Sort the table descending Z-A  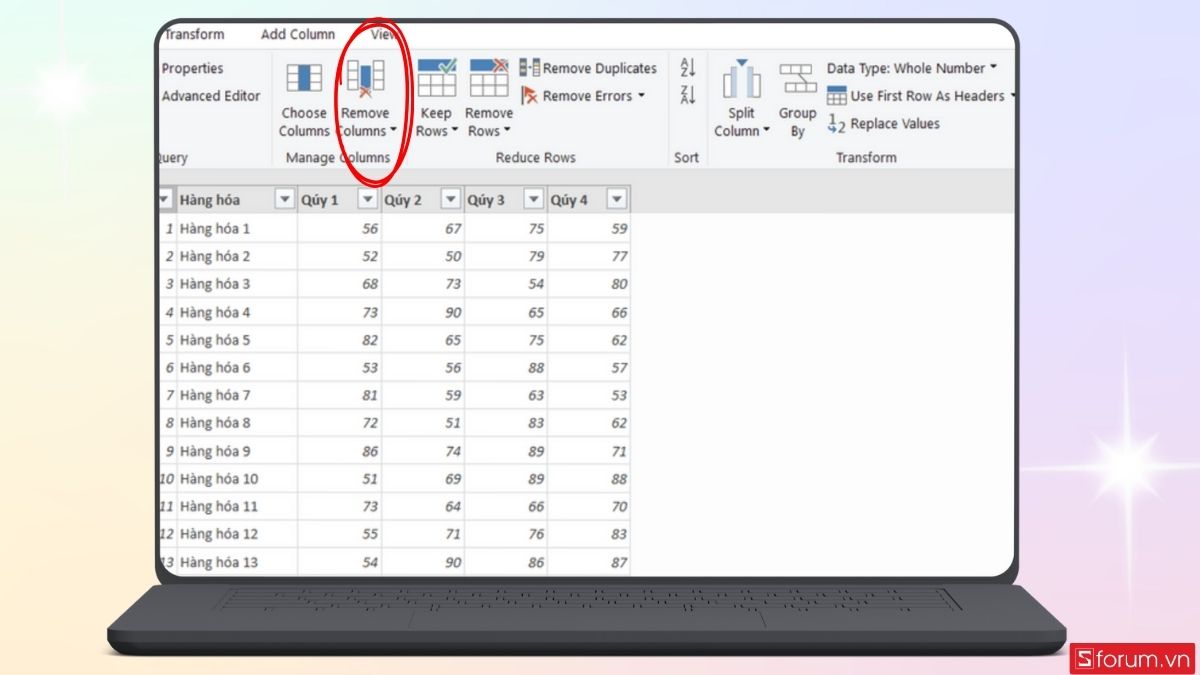coord(686,94)
